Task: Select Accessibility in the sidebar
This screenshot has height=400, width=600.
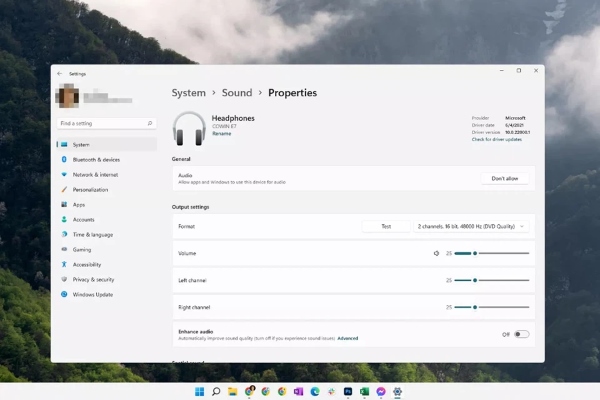Action: [86, 264]
